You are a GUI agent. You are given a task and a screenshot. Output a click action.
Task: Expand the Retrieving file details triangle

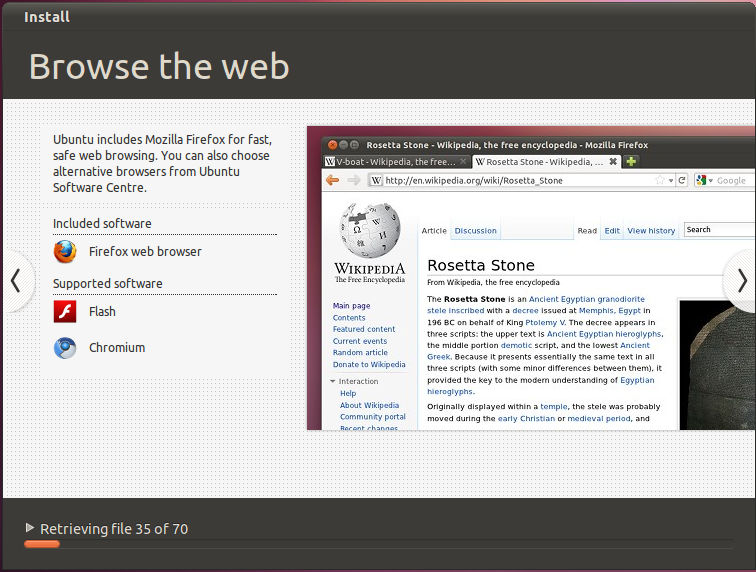click(x=30, y=528)
